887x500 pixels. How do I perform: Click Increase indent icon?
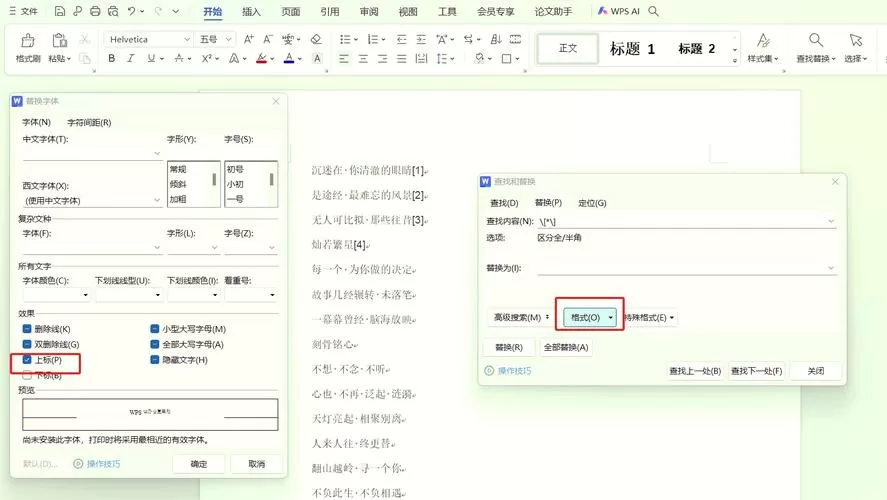point(421,39)
